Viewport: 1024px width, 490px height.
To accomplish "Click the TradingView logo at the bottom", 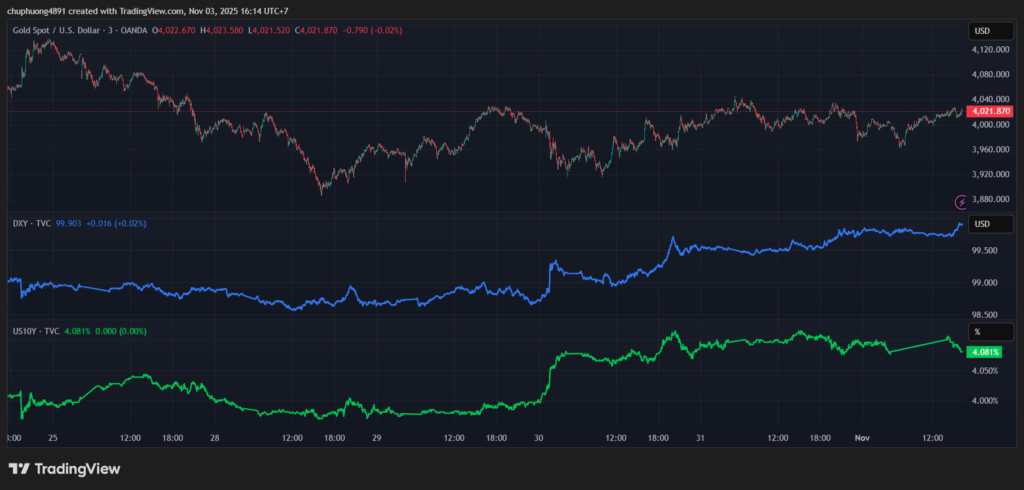I will point(64,468).
